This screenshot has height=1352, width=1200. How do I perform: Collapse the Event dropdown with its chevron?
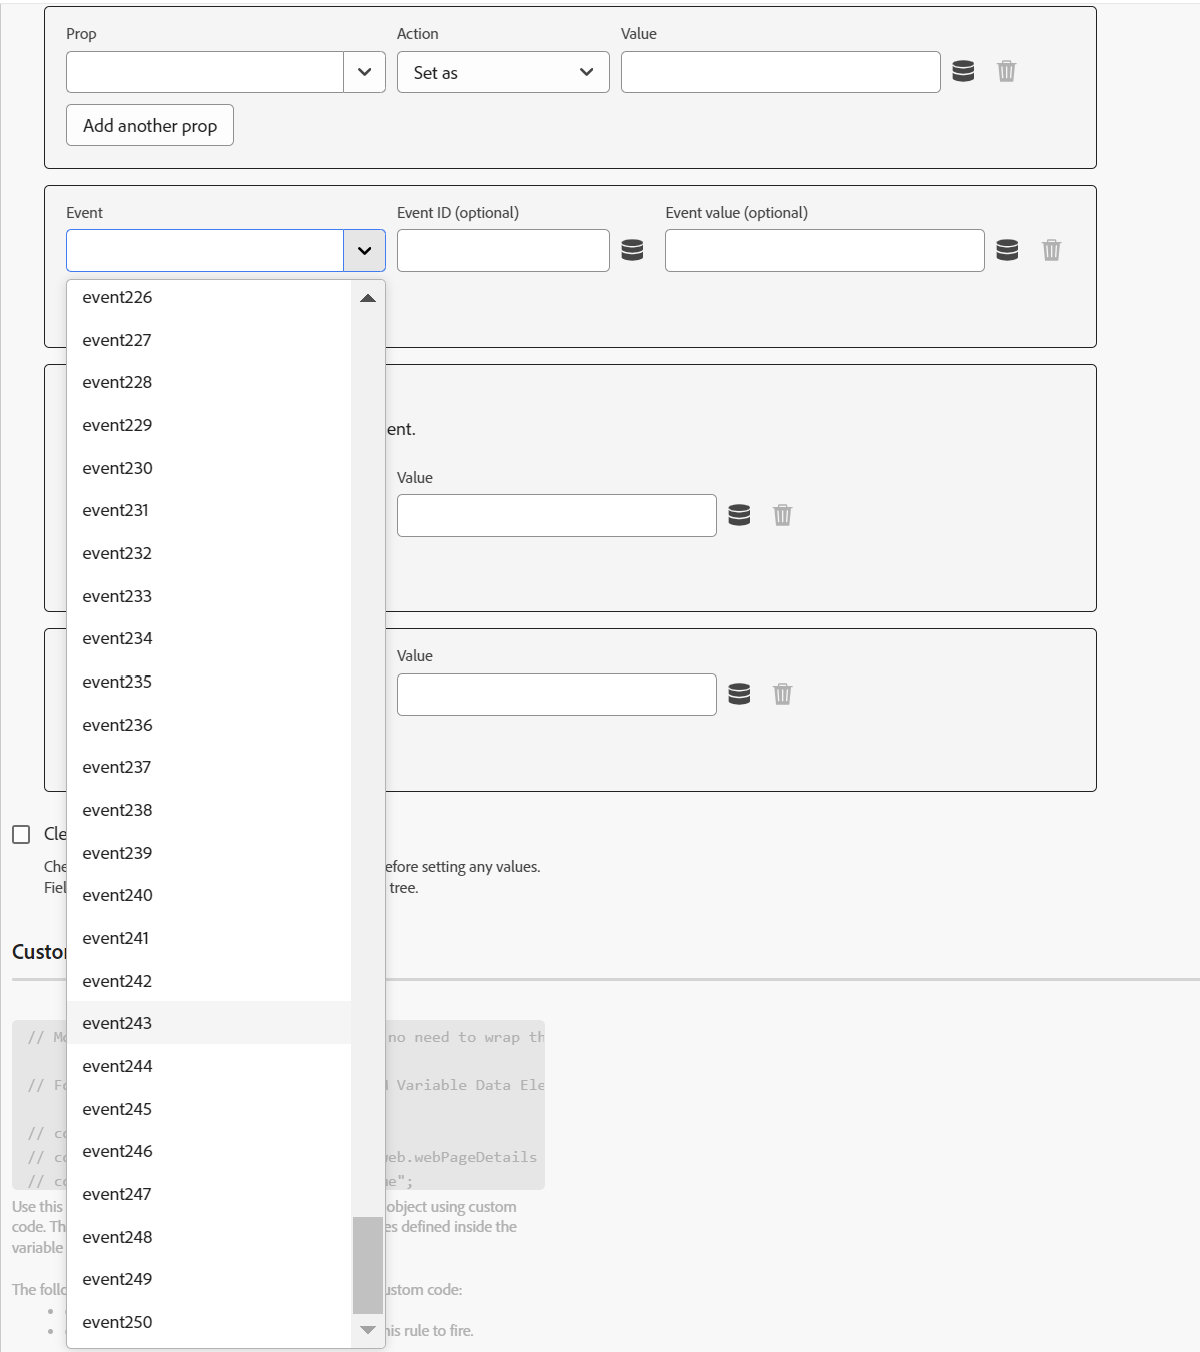(x=364, y=251)
